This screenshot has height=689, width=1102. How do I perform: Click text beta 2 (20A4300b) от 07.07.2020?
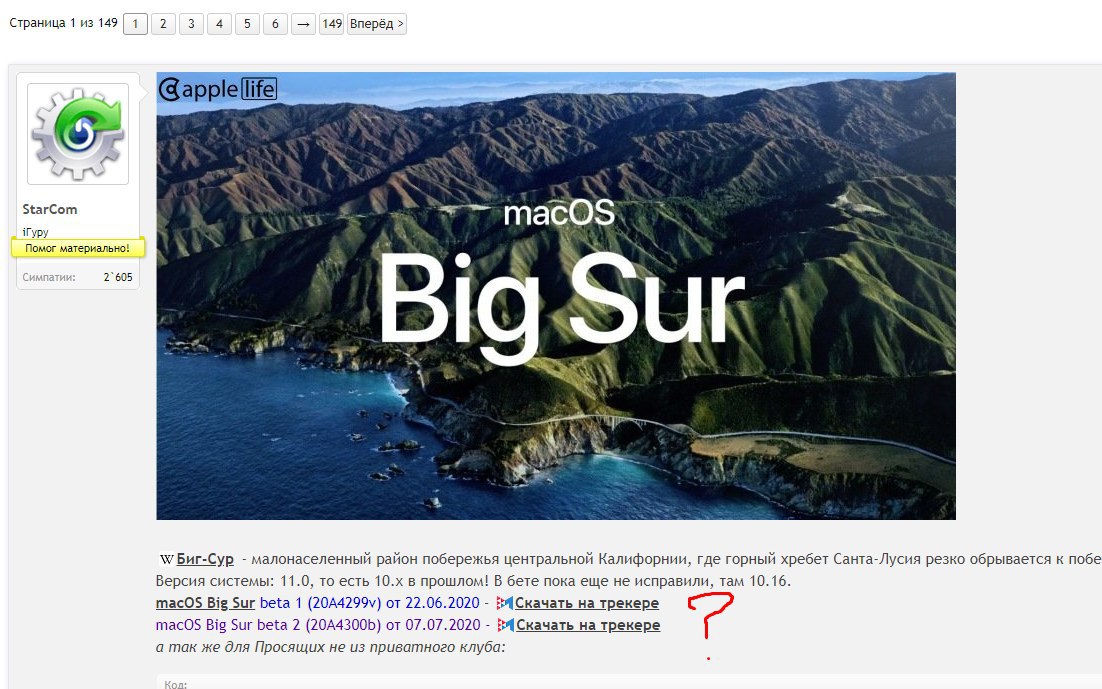click(x=369, y=624)
